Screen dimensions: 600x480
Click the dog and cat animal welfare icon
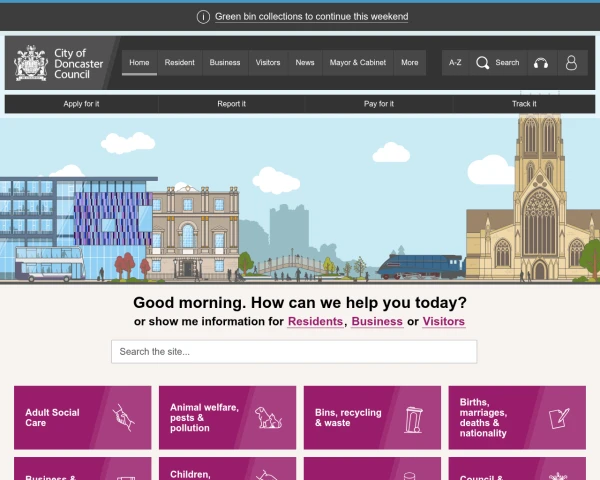pyautogui.click(x=268, y=417)
